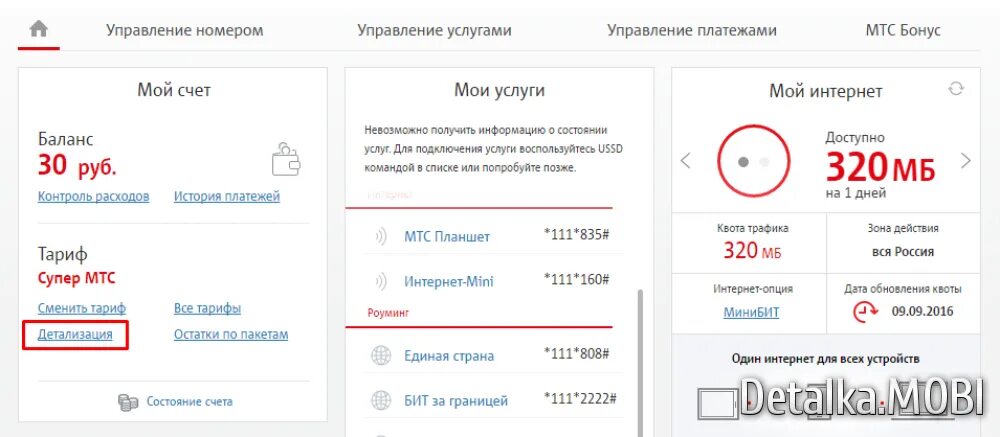The width and height of the screenshot is (1000, 437).
Task: Click the wallet icon beside the balance
Action: point(285,160)
